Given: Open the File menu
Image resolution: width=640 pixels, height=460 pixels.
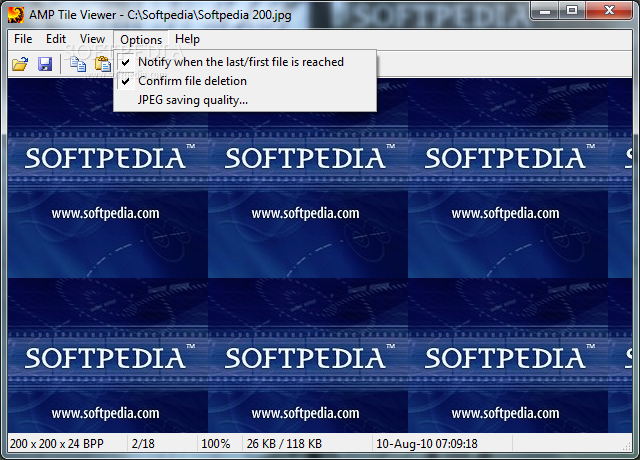Looking at the screenshot, I should 23,39.
